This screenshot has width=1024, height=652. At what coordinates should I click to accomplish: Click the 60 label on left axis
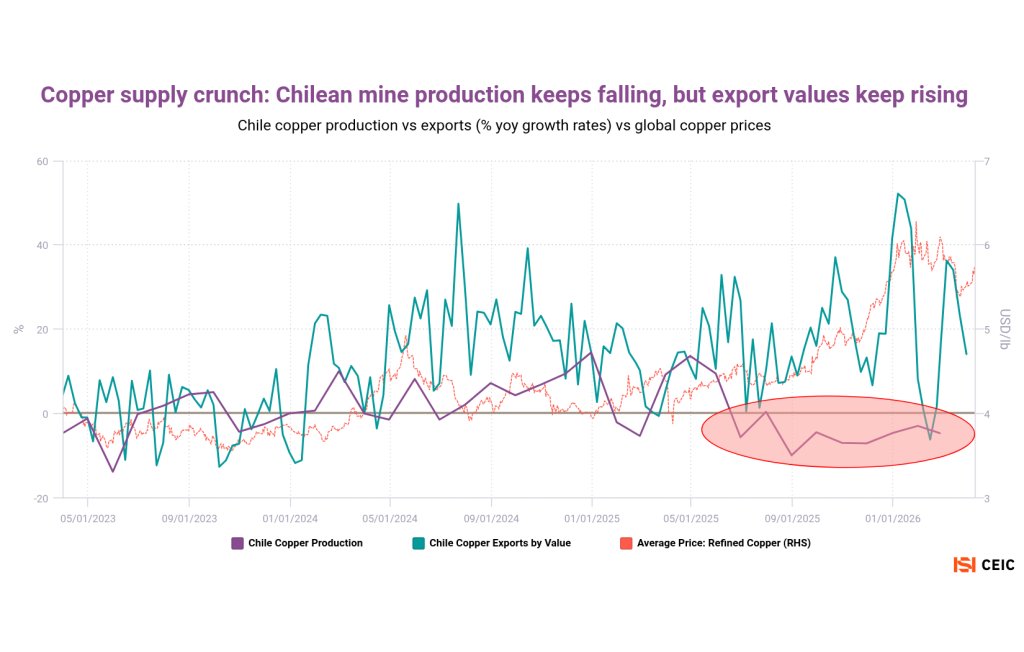click(42, 161)
